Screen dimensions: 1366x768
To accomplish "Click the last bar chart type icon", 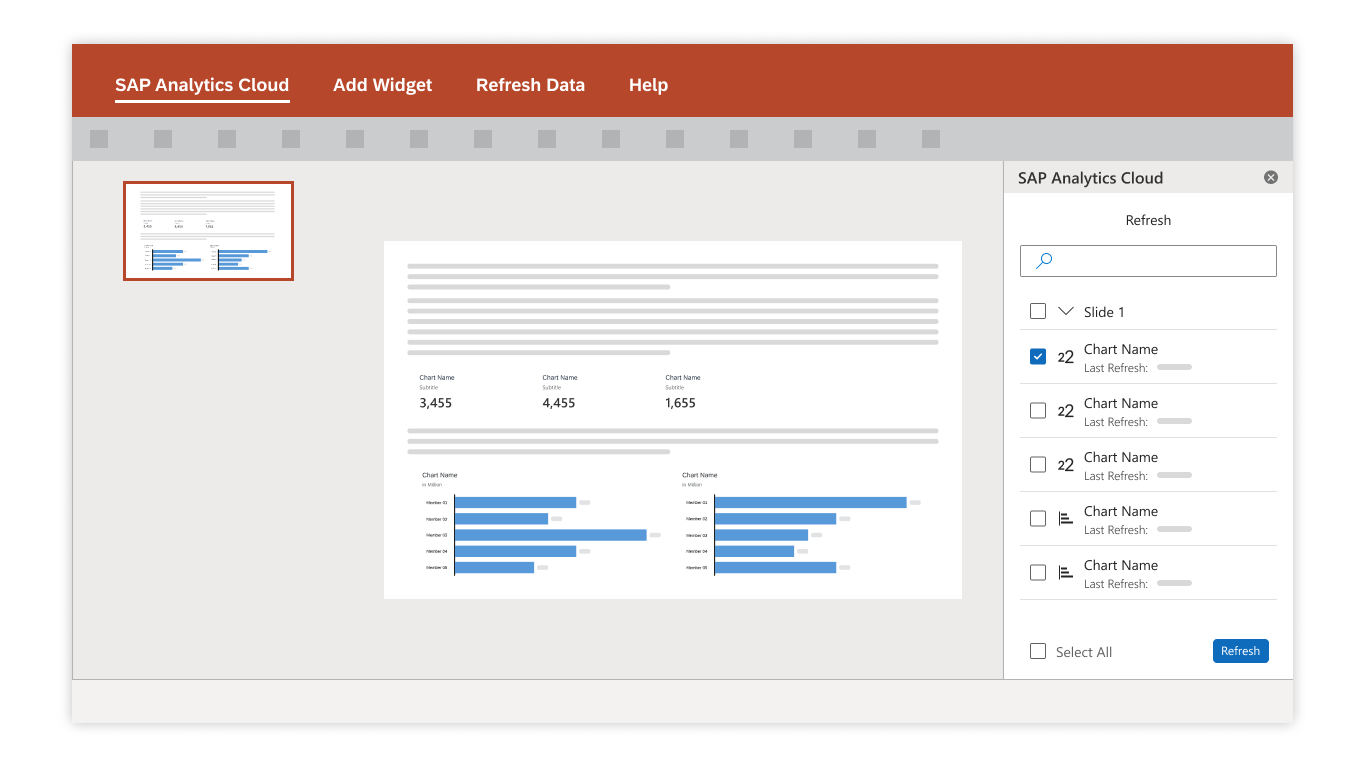I will (x=1066, y=573).
